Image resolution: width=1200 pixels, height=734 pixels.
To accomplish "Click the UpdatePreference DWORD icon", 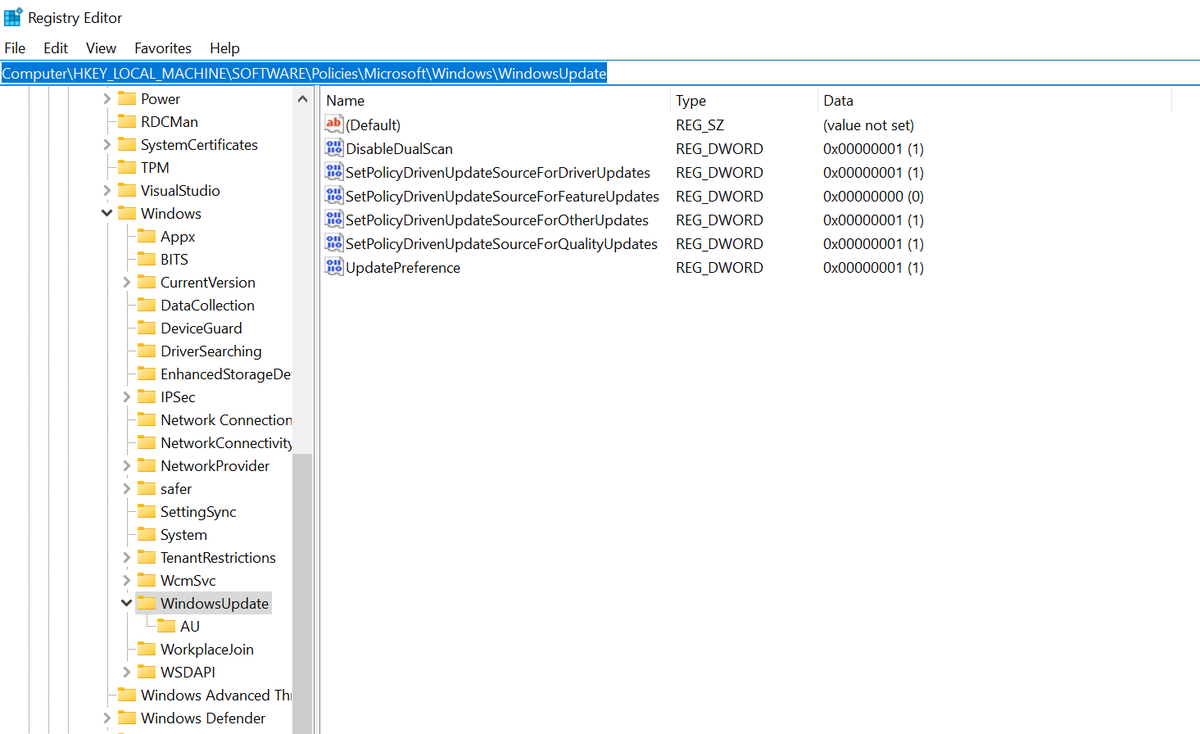I will (x=334, y=268).
